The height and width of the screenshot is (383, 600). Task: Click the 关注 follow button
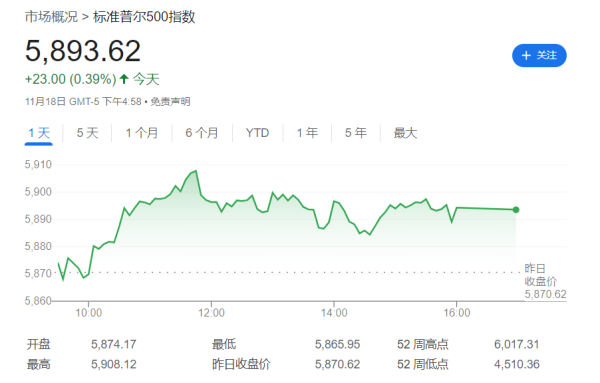[x=539, y=55]
